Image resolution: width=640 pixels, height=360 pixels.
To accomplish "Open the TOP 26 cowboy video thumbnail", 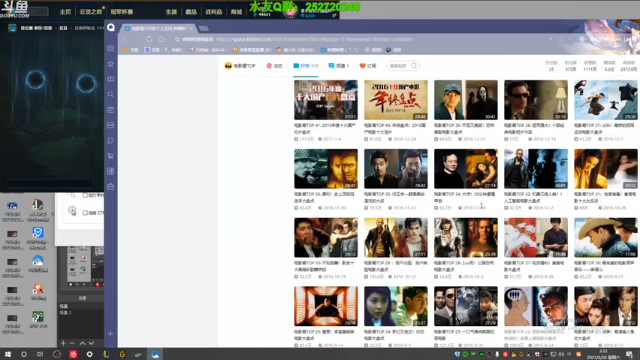I will pos(606,237).
